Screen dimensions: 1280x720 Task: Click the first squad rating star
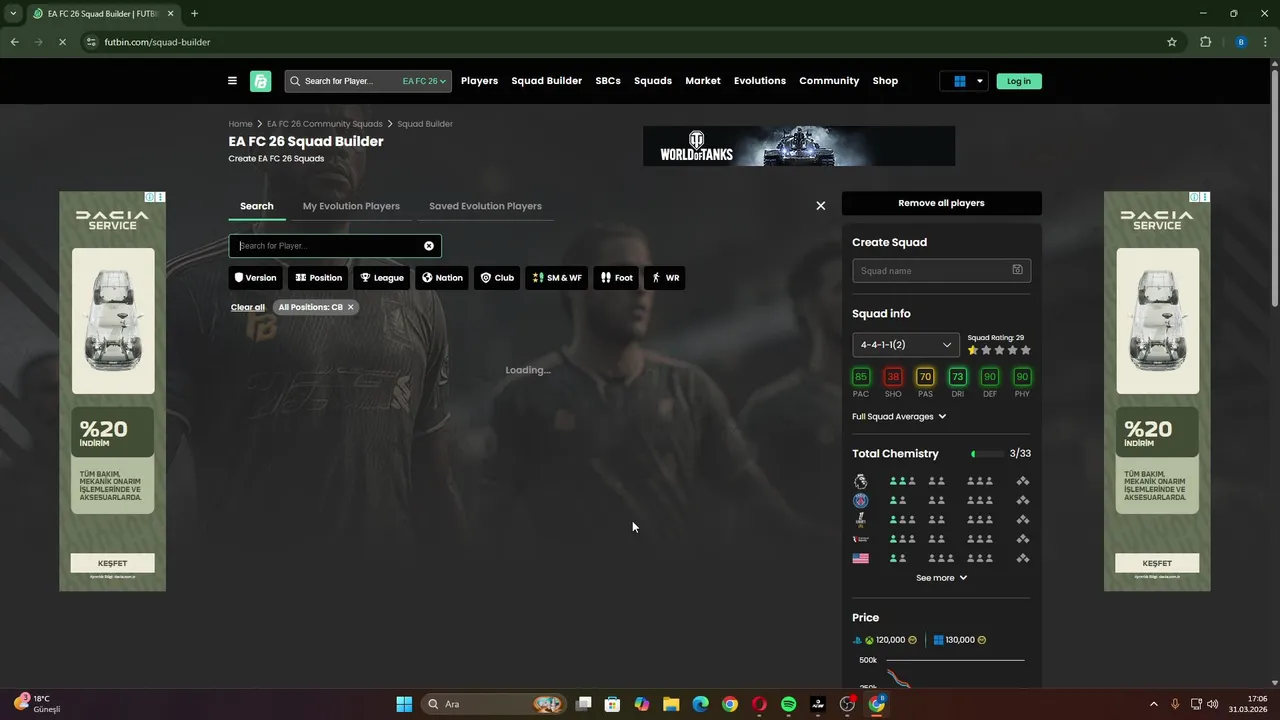[x=973, y=350]
